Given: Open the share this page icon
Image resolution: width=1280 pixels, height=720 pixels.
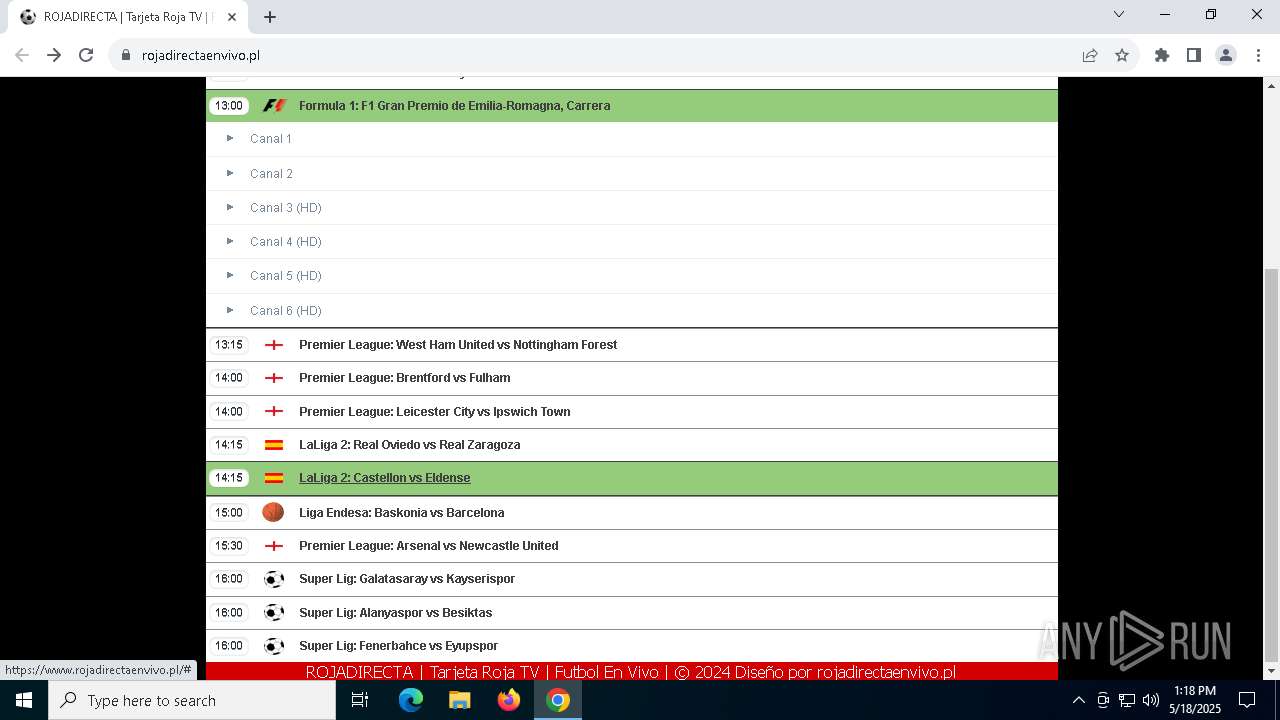Looking at the screenshot, I should point(1090,55).
